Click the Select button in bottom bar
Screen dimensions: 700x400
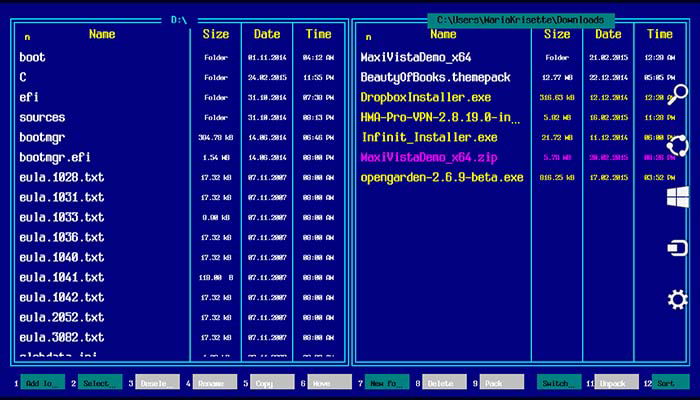(x=100, y=382)
